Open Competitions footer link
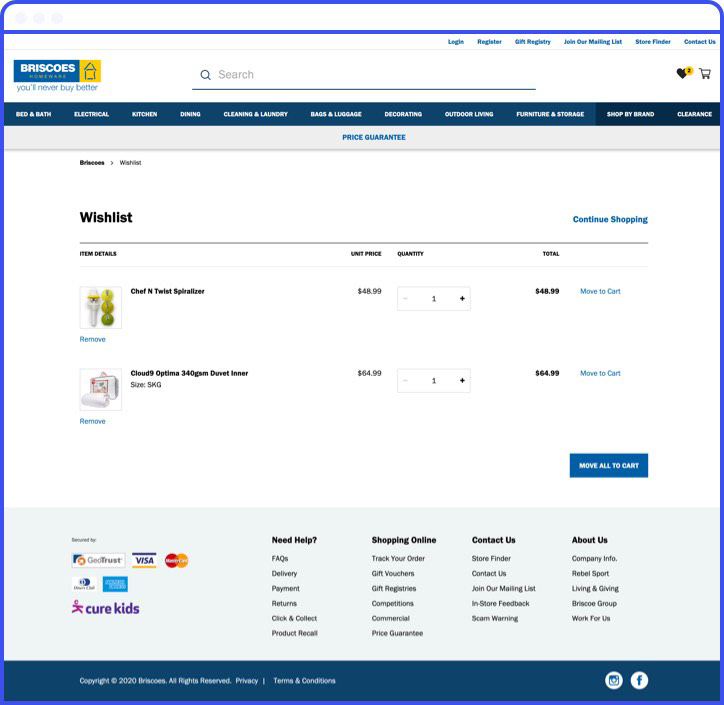The height and width of the screenshot is (705, 724). tap(392, 603)
